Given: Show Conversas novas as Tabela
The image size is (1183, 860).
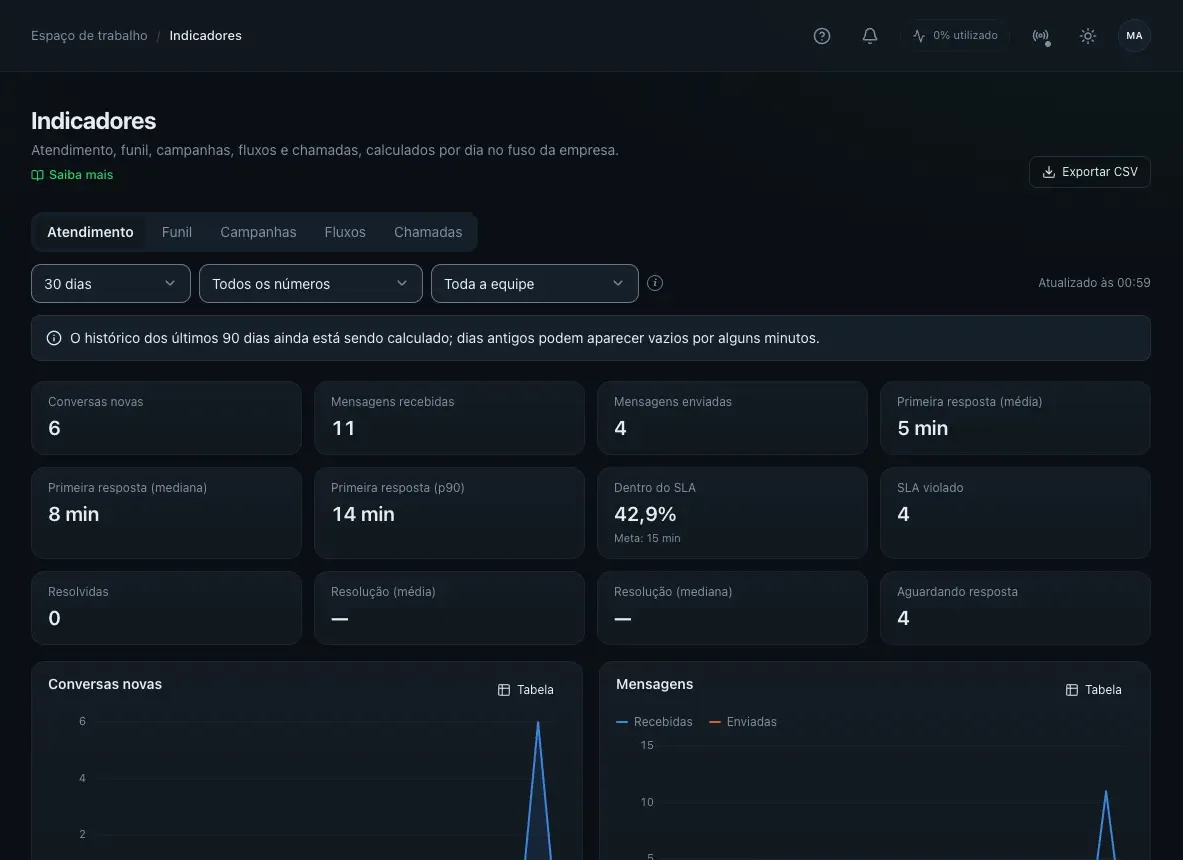Looking at the screenshot, I should [526, 690].
